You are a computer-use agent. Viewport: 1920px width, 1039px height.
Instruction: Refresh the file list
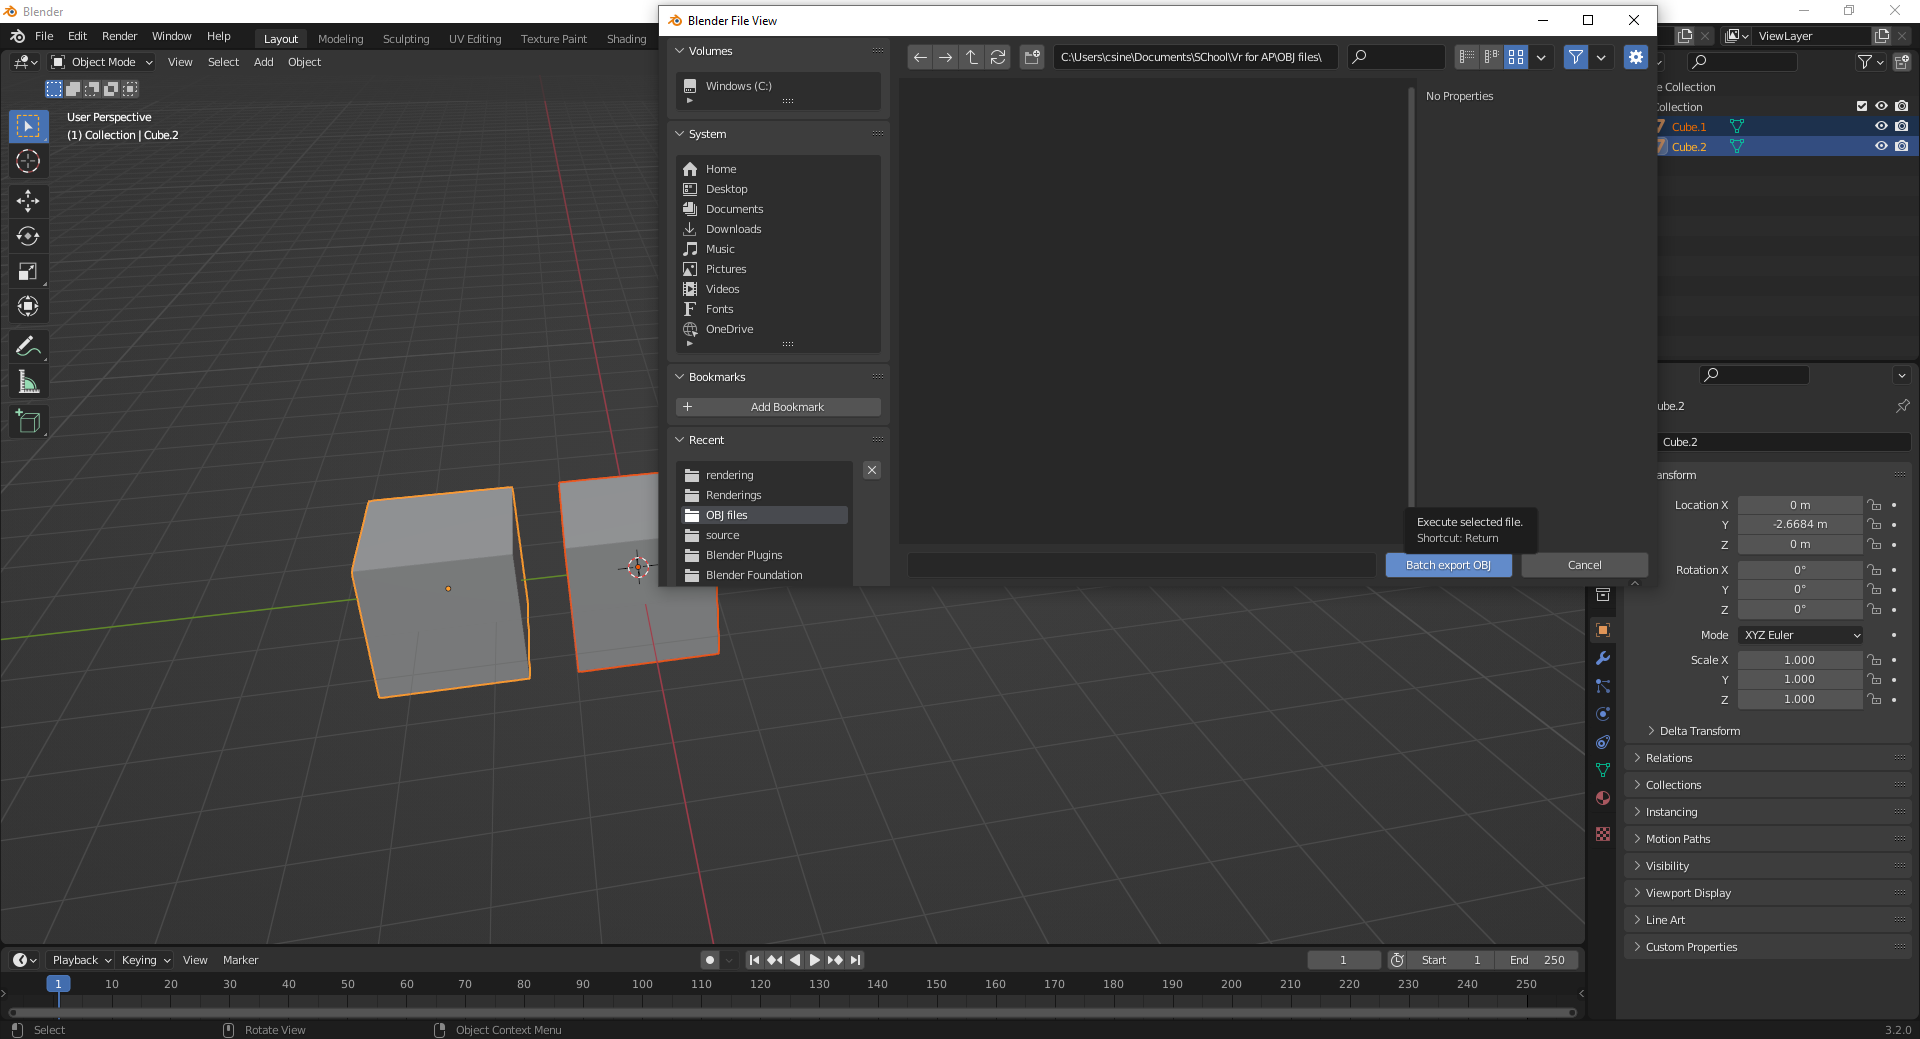(998, 57)
